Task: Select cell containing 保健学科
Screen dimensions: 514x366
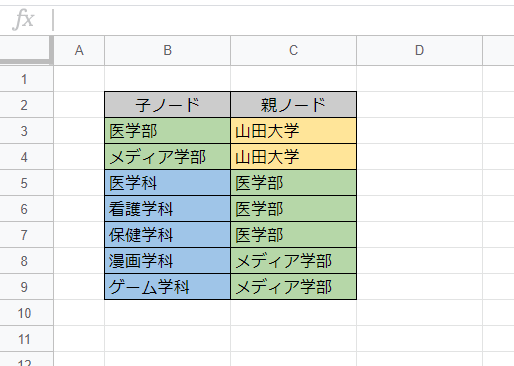Action: 167,235
